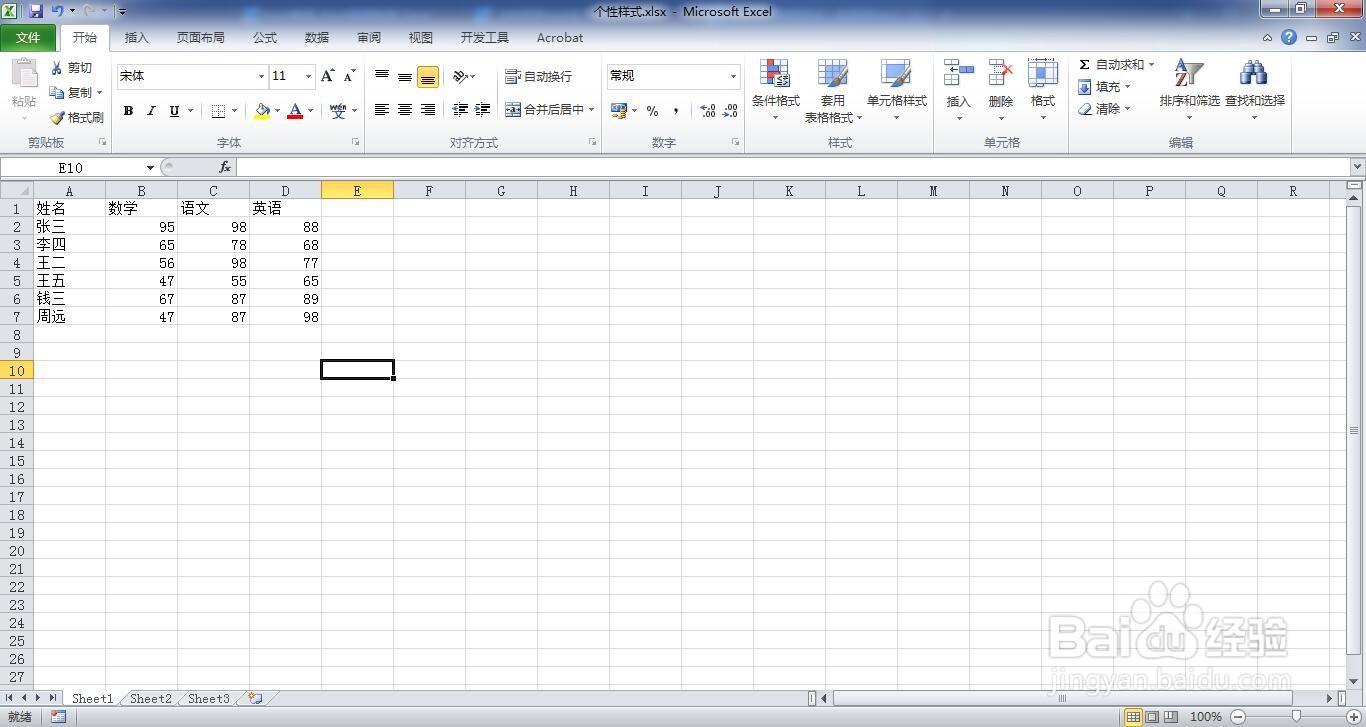Toggle Wrap Text (自动换行)
1366x727 pixels.
click(x=539, y=76)
